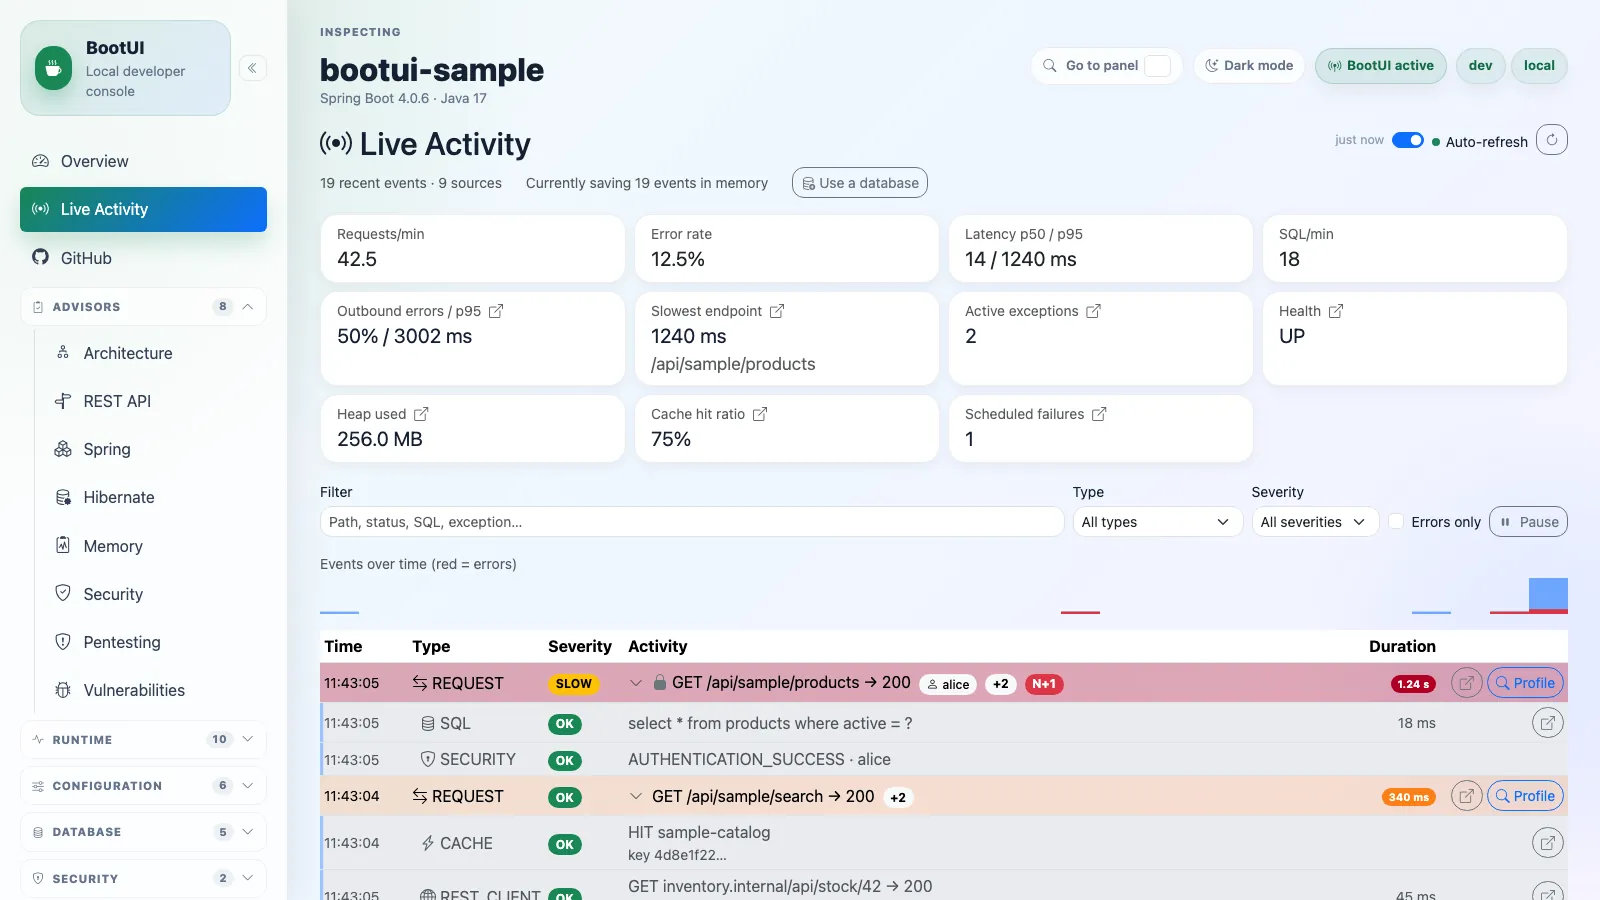The height and width of the screenshot is (900, 1600).
Task: Click the GitHub octocat icon in the sidebar
Action: pyautogui.click(x=40, y=257)
